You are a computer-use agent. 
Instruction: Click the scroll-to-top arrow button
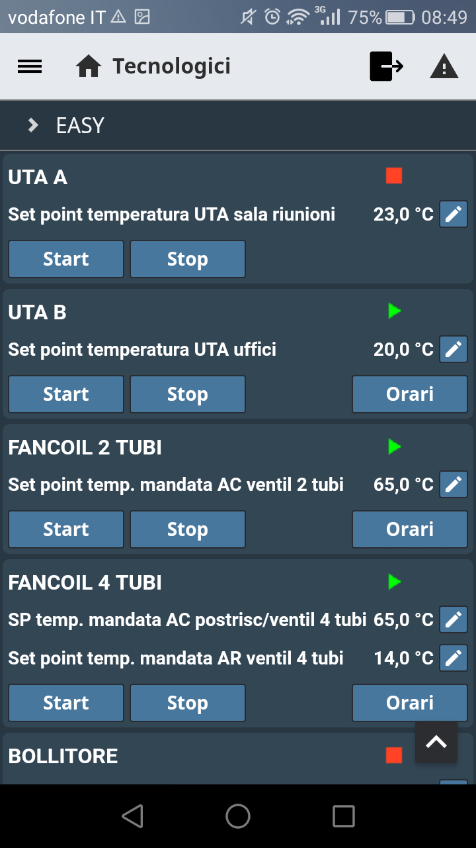(x=436, y=742)
